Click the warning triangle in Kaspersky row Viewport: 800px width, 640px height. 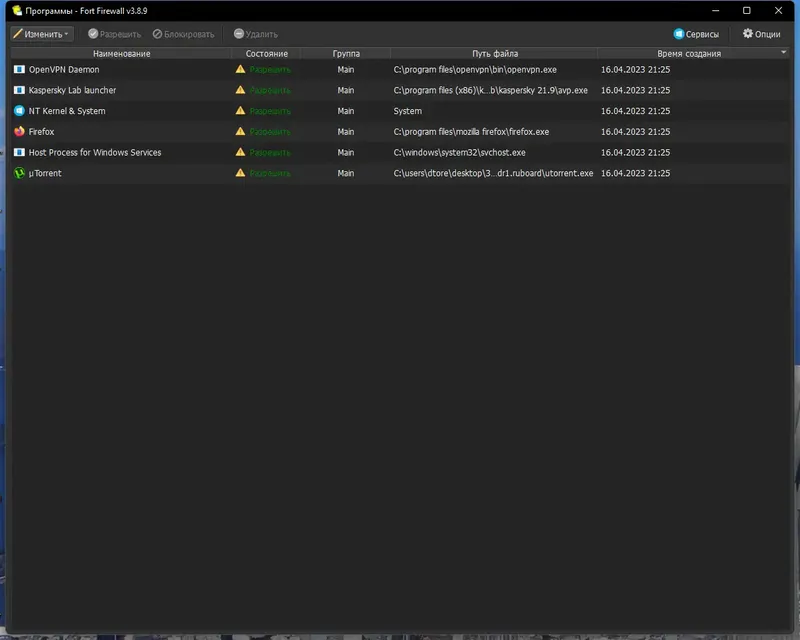click(x=240, y=90)
